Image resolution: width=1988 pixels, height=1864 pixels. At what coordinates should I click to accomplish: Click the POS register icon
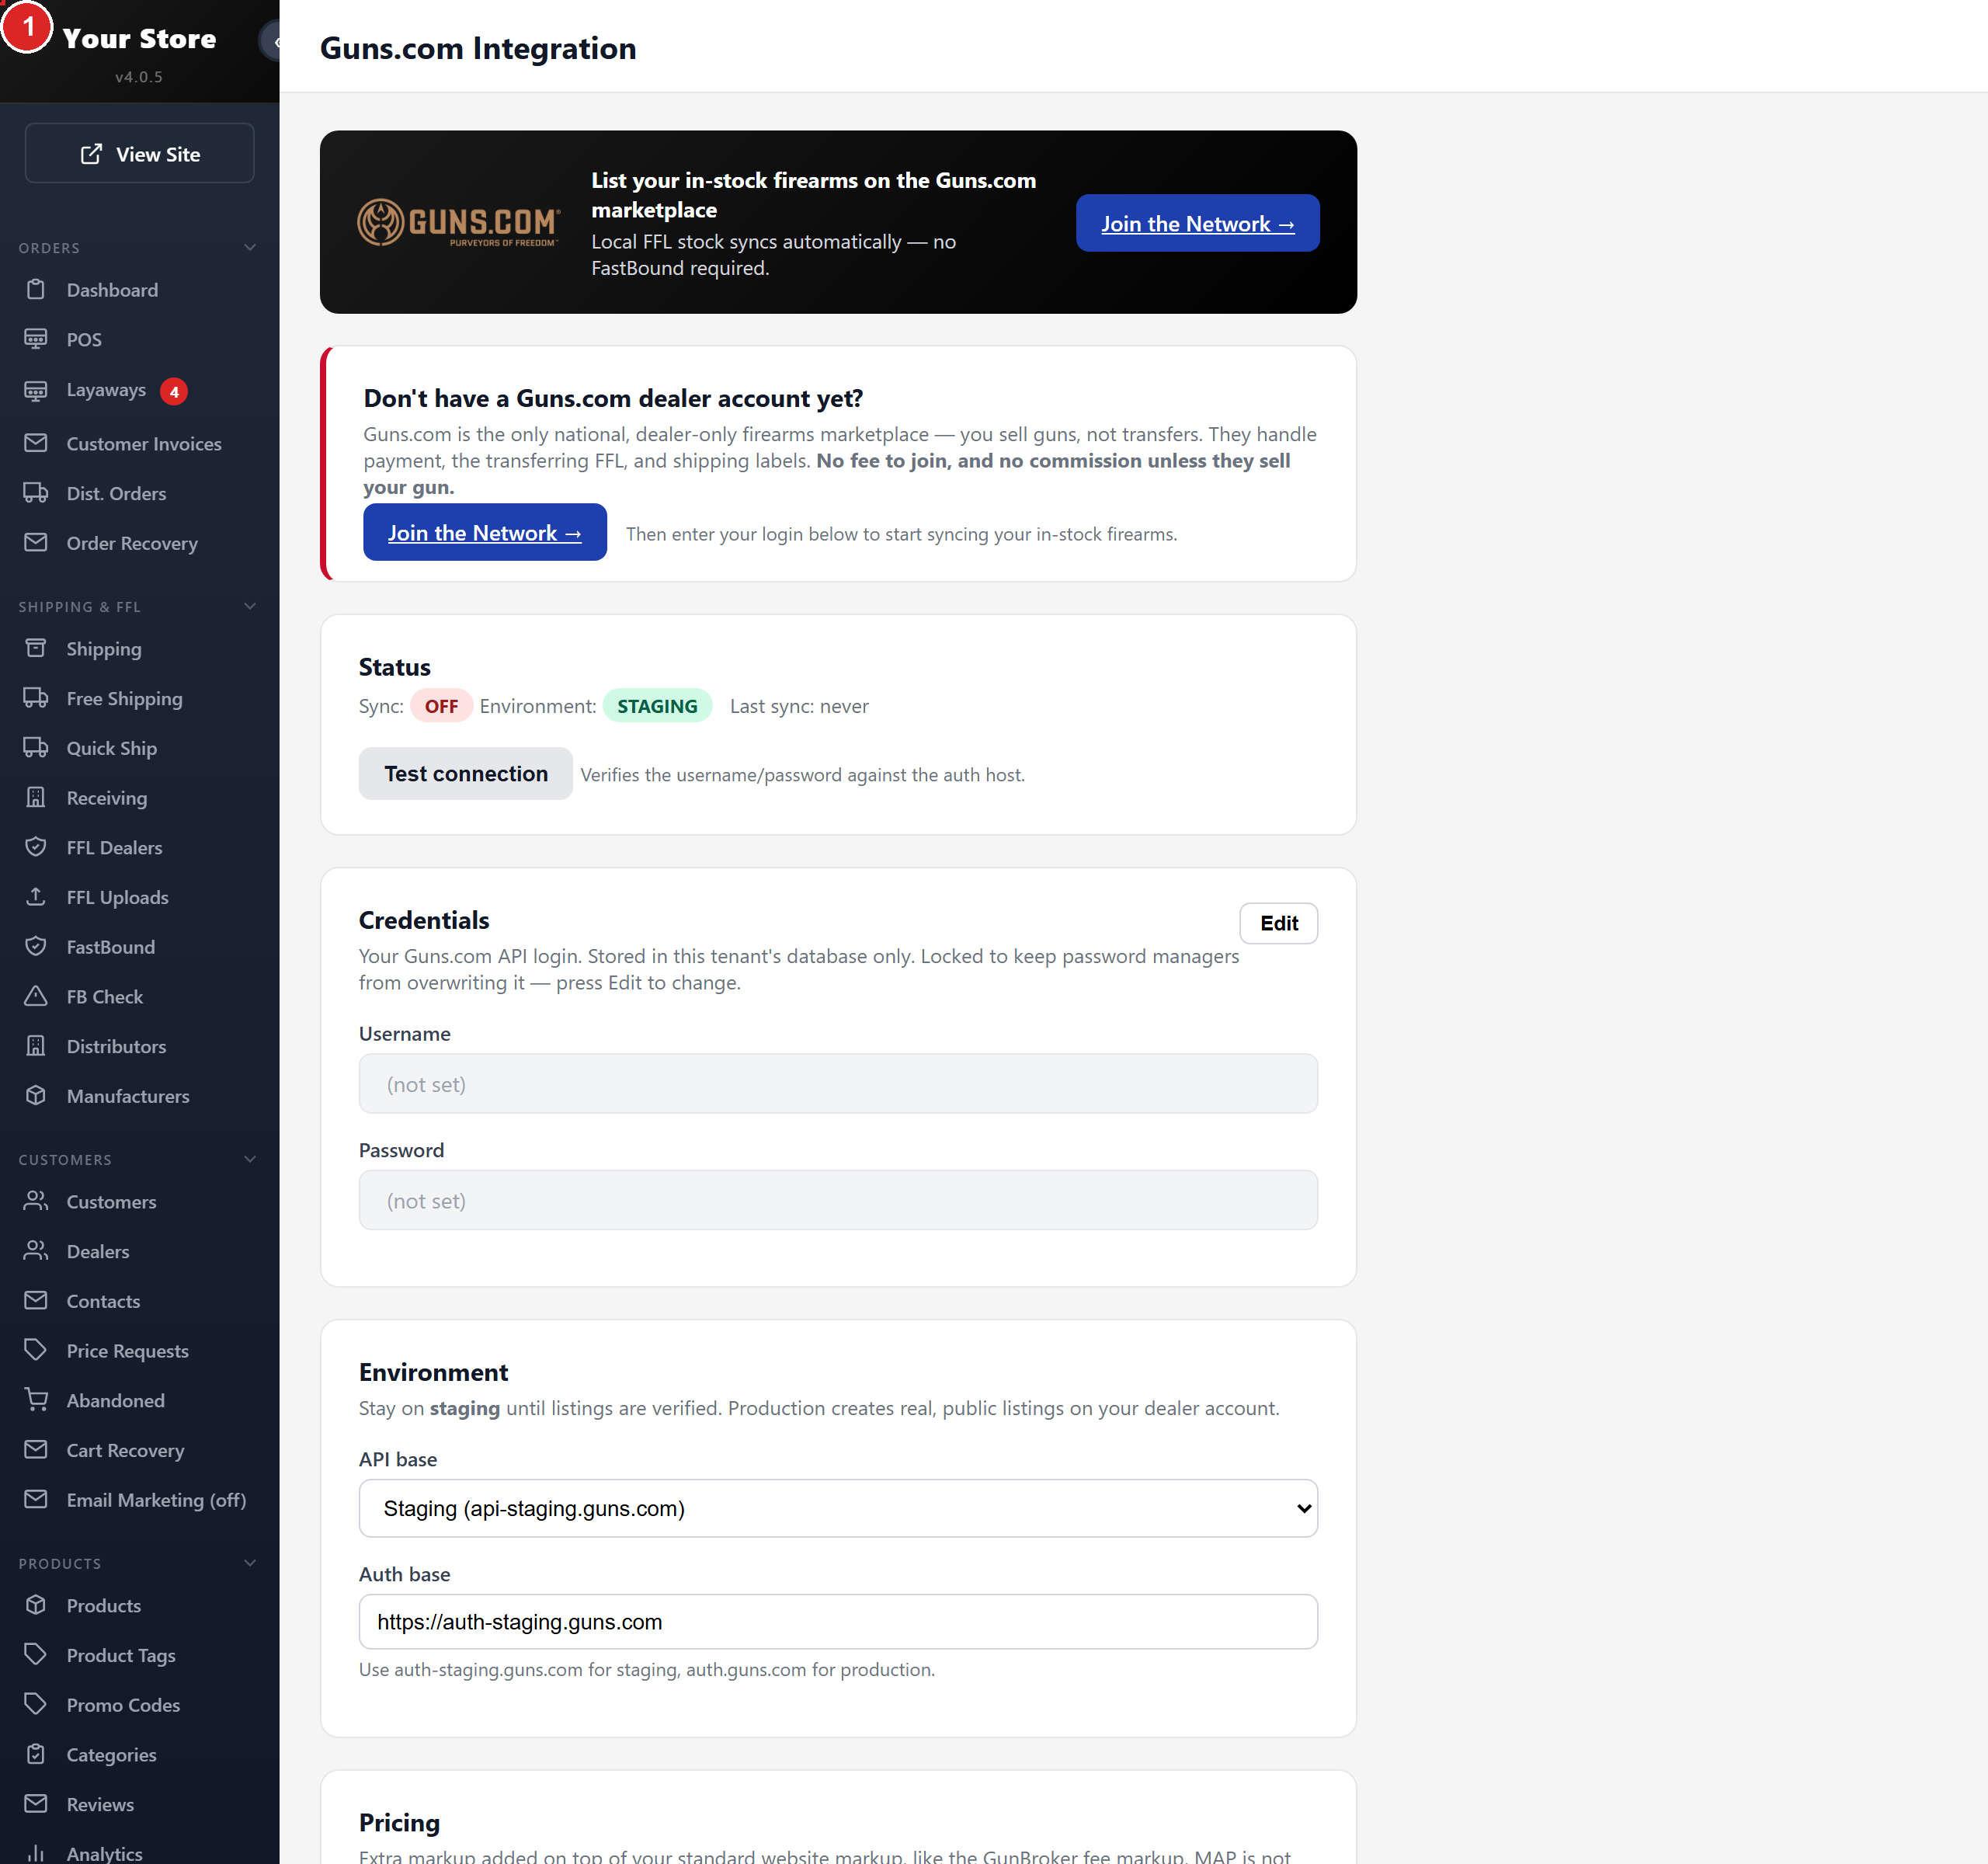click(x=36, y=339)
